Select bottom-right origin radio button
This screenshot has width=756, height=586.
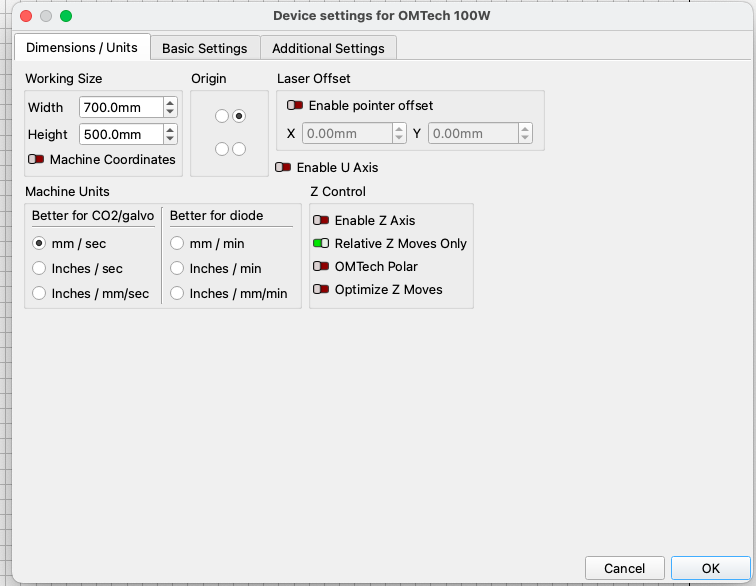pyautogui.click(x=239, y=149)
